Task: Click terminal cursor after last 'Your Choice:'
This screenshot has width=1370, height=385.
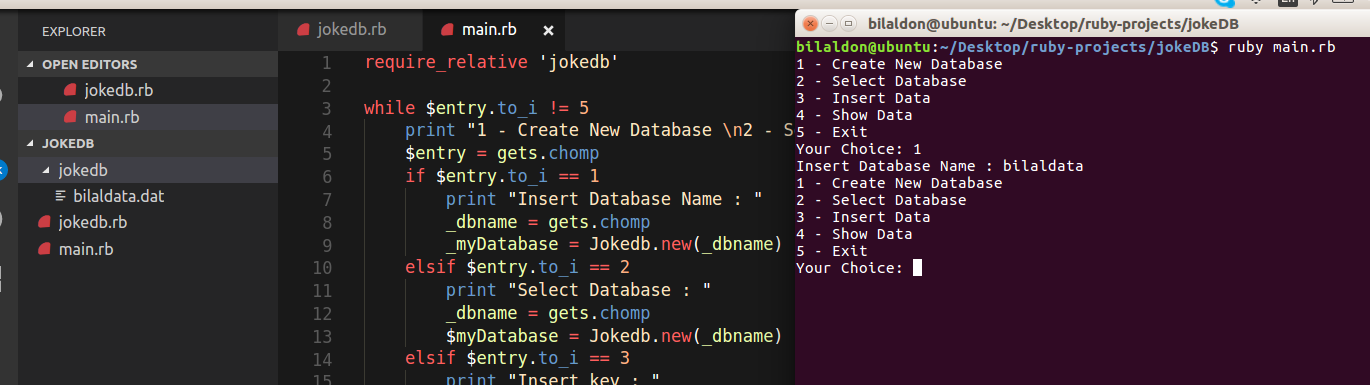Action: pos(917,268)
